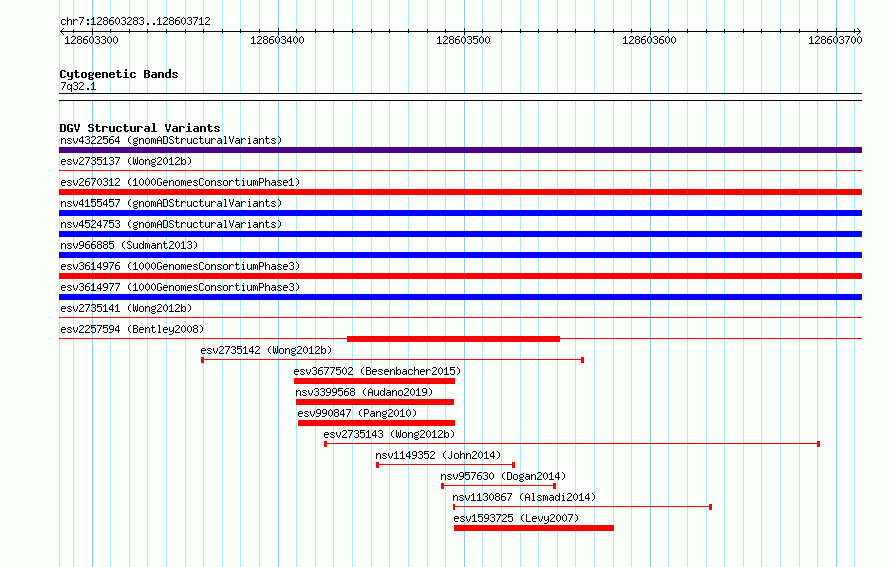This screenshot has width=890, height=567.
Task: Click ruler position 128603500
Action: (x=463, y=40)
